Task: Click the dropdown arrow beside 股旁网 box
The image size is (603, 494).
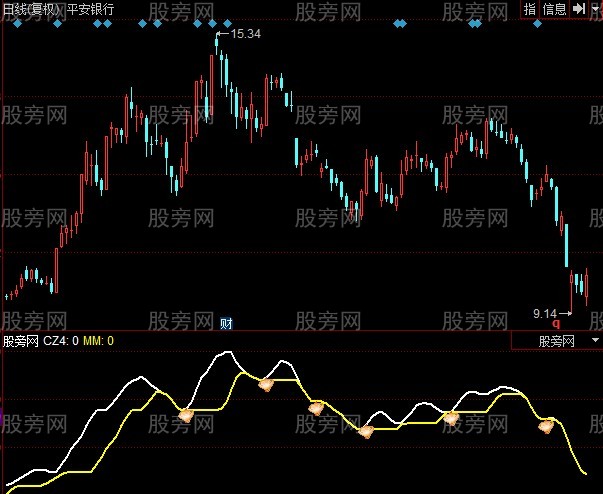Action: [595, 341]
